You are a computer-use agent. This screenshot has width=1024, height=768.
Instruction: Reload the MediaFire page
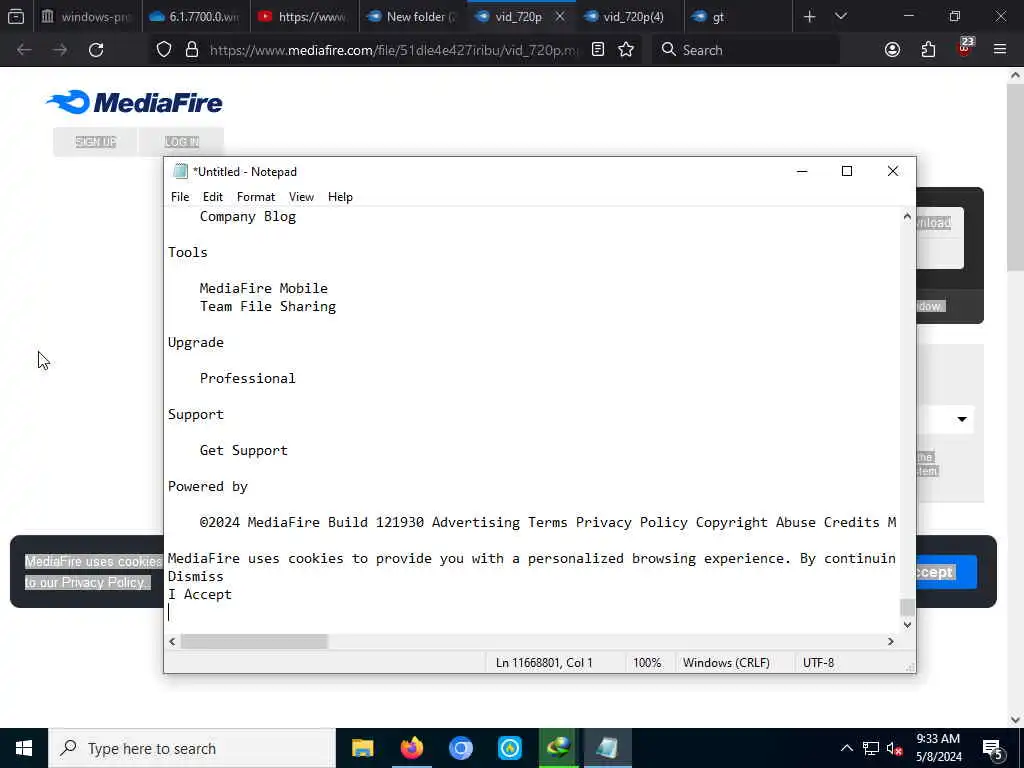[x=96, y=50]
